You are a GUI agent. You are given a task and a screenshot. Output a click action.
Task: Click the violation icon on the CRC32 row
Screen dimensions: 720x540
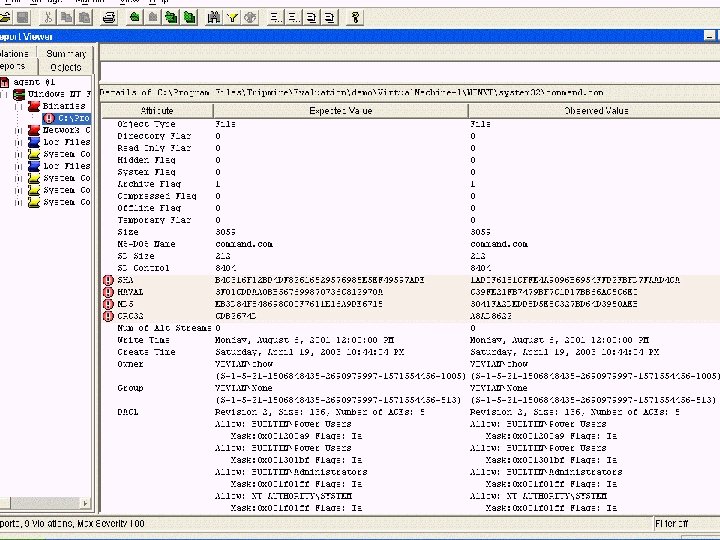pos(108,316)
